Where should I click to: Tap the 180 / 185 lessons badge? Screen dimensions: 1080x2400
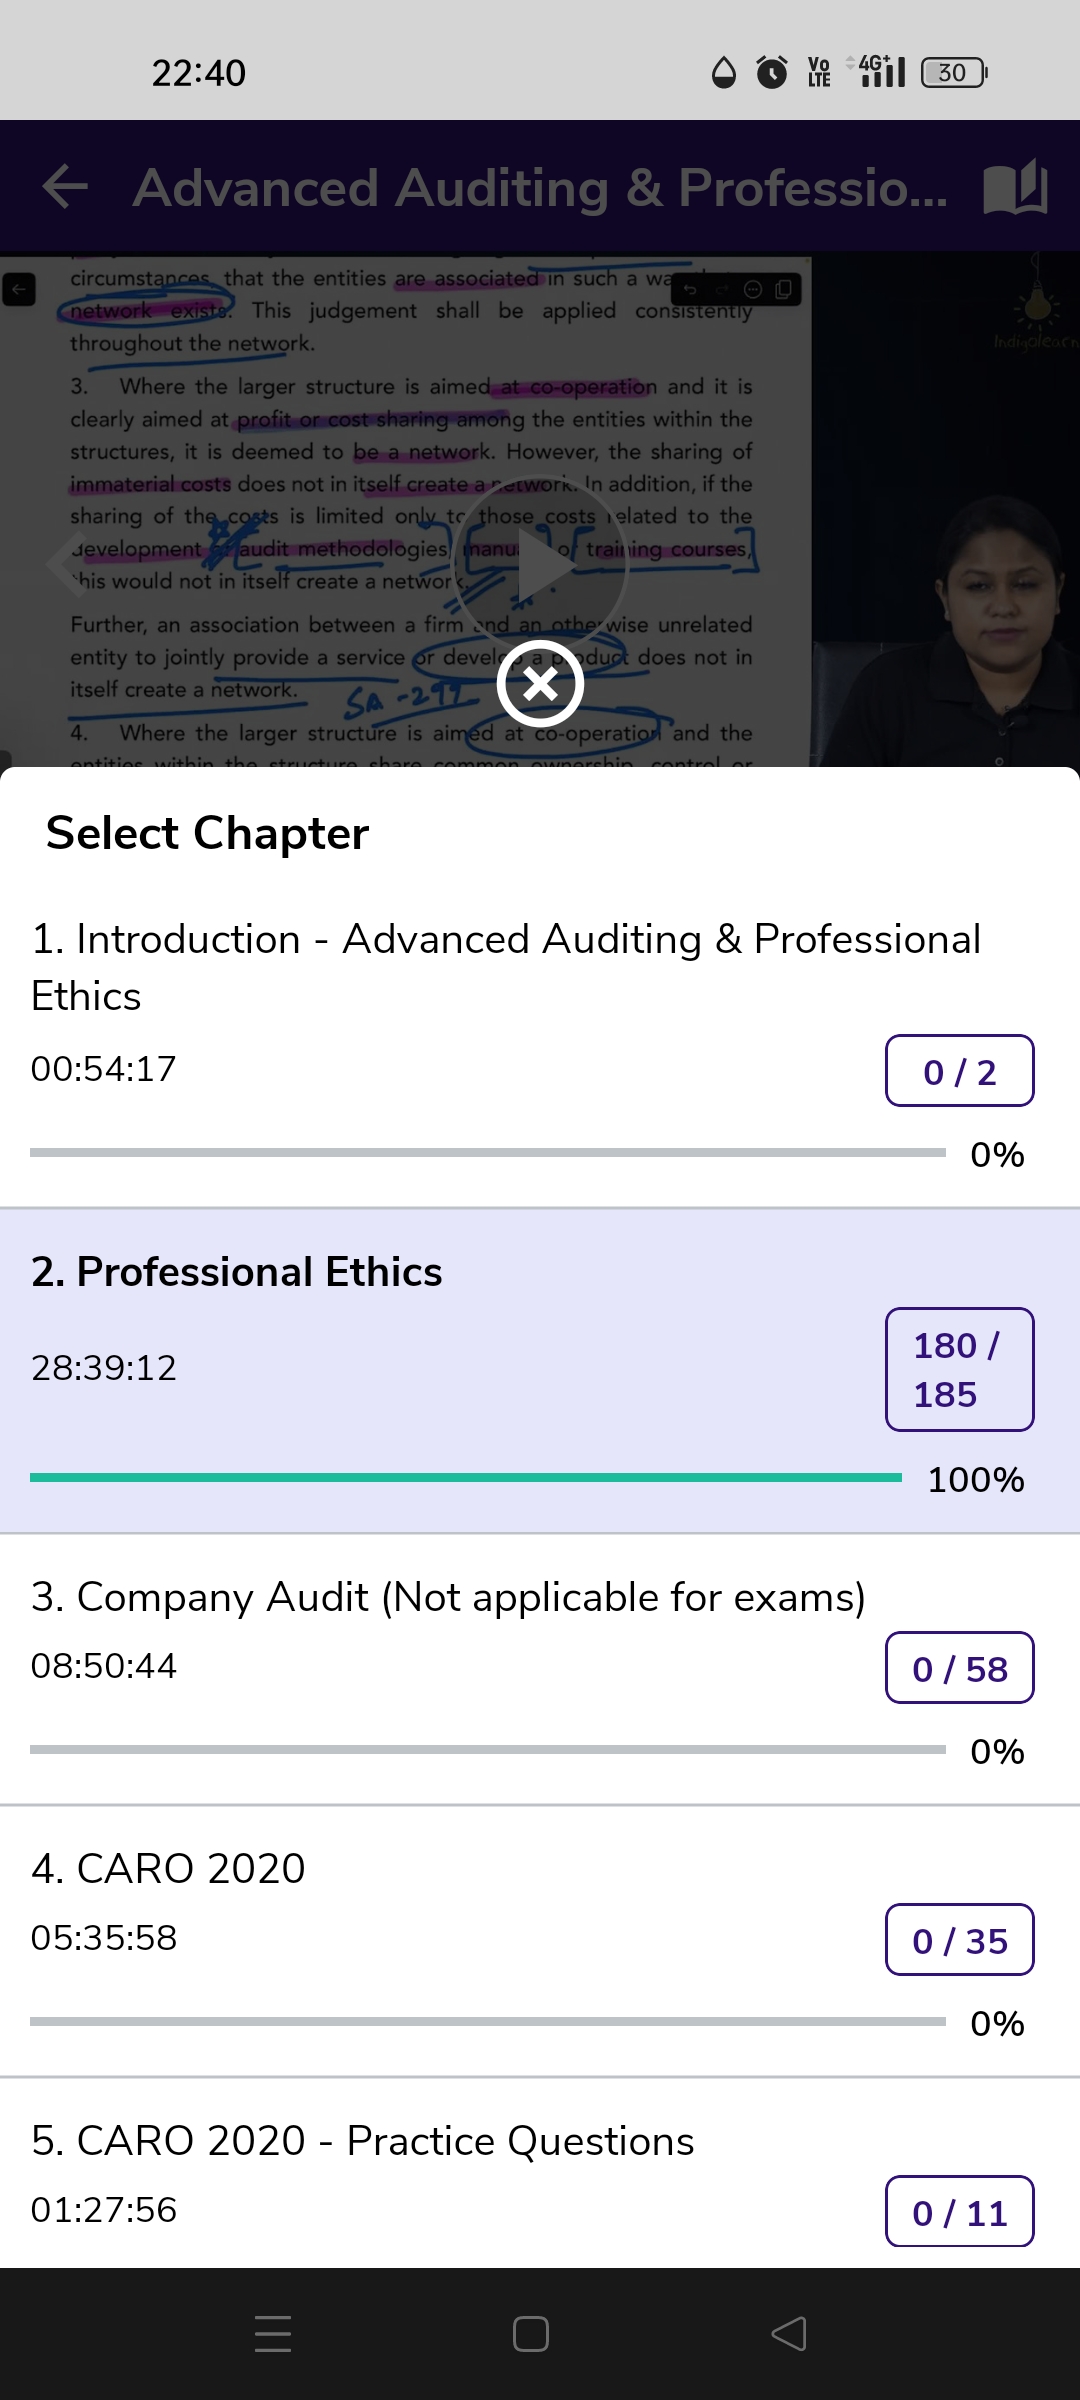[x=959, y=1369]
